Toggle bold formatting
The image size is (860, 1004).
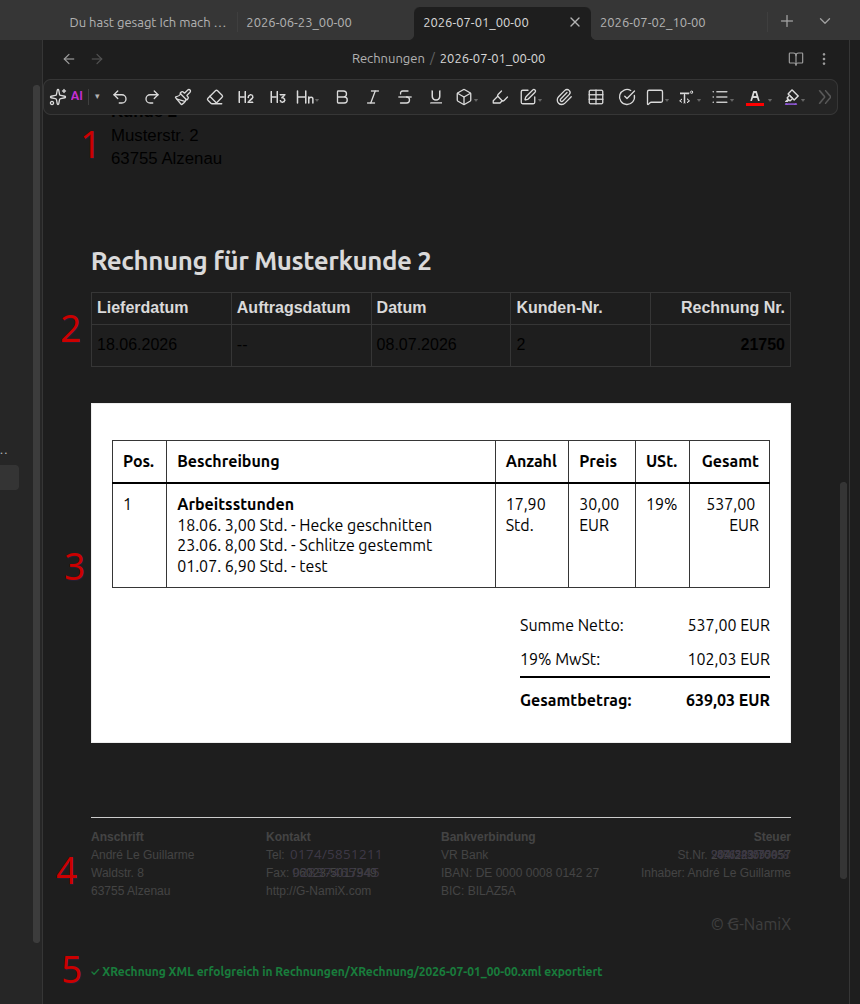click(342, 97)
